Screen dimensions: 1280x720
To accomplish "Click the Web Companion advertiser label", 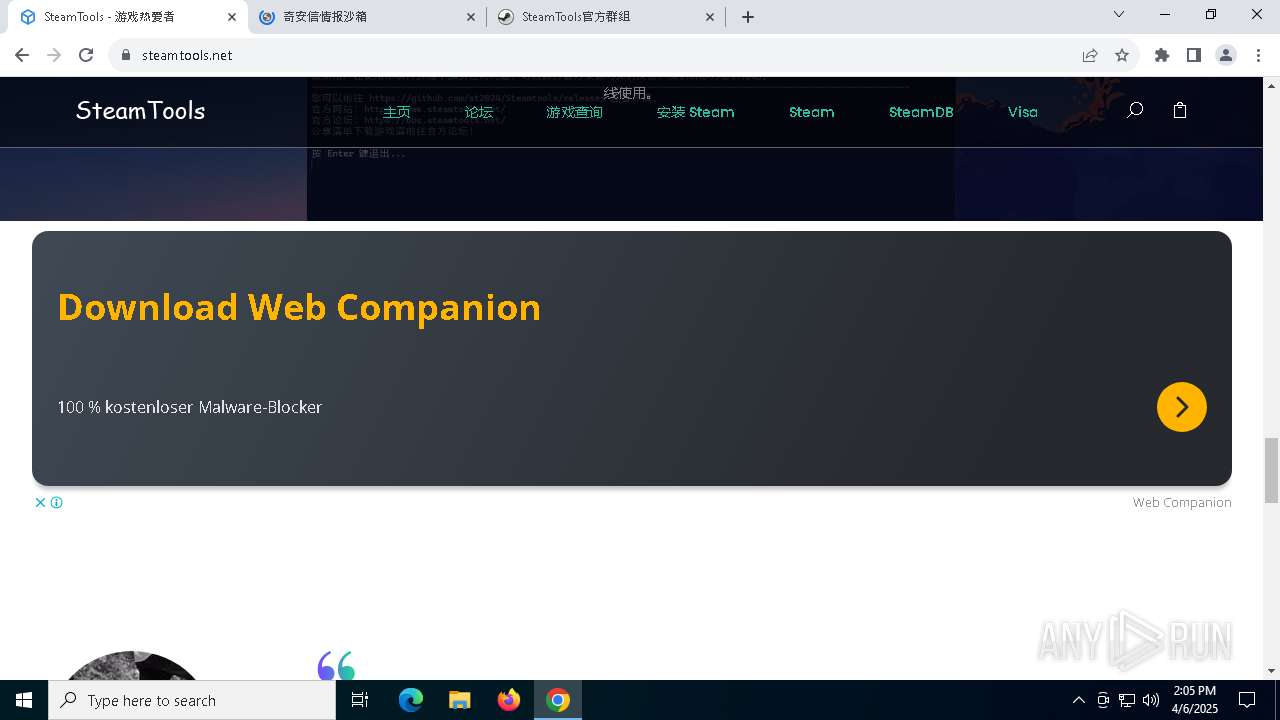I will tap(1182, 502).
